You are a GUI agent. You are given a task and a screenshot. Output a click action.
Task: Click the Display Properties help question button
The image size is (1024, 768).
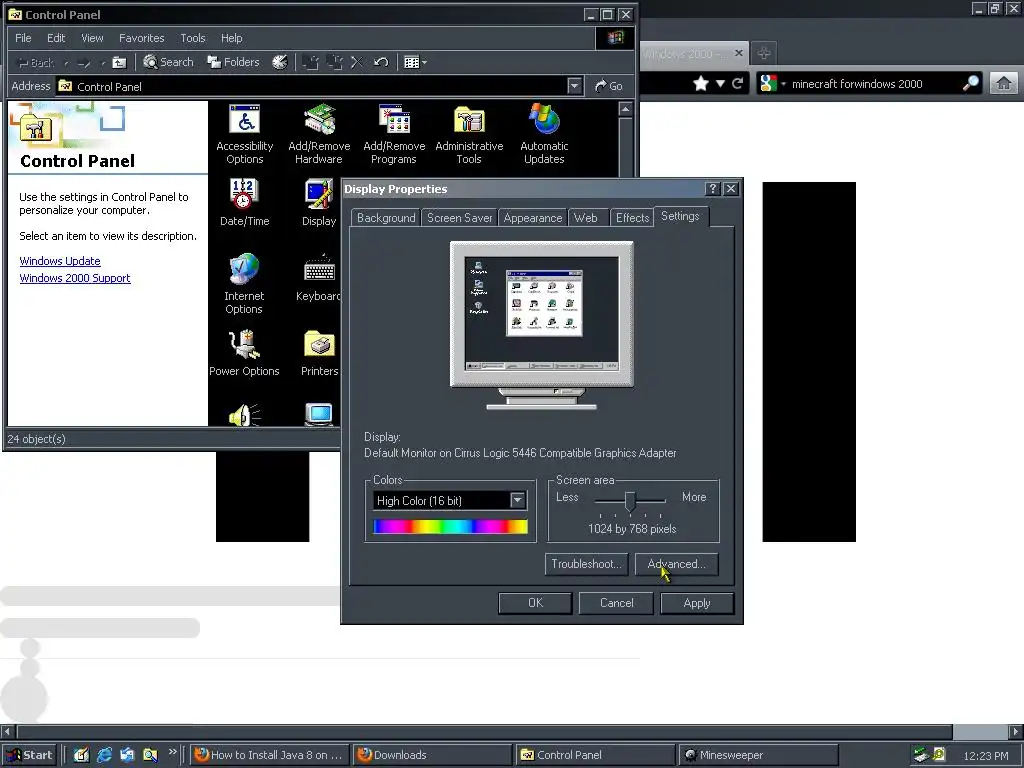pos(713,189)
